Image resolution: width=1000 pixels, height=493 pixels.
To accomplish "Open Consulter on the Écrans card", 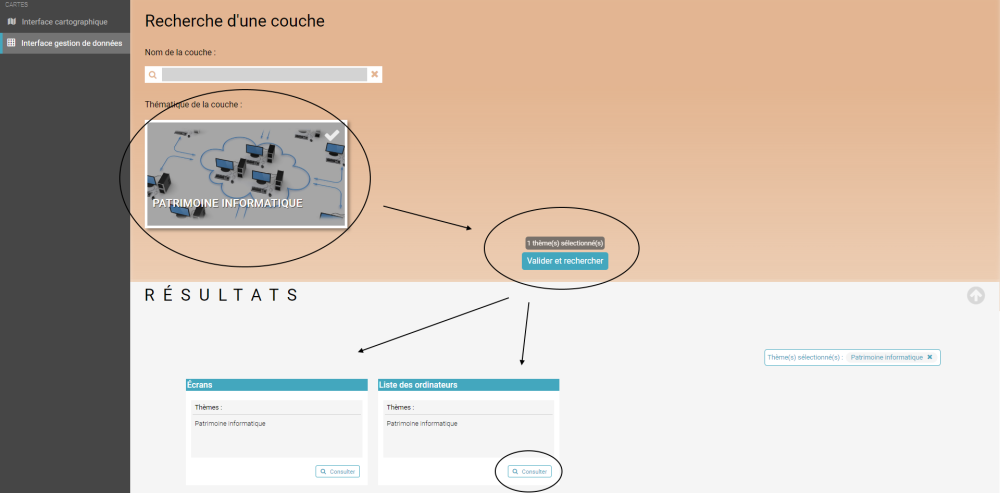I will click(337, 471).
